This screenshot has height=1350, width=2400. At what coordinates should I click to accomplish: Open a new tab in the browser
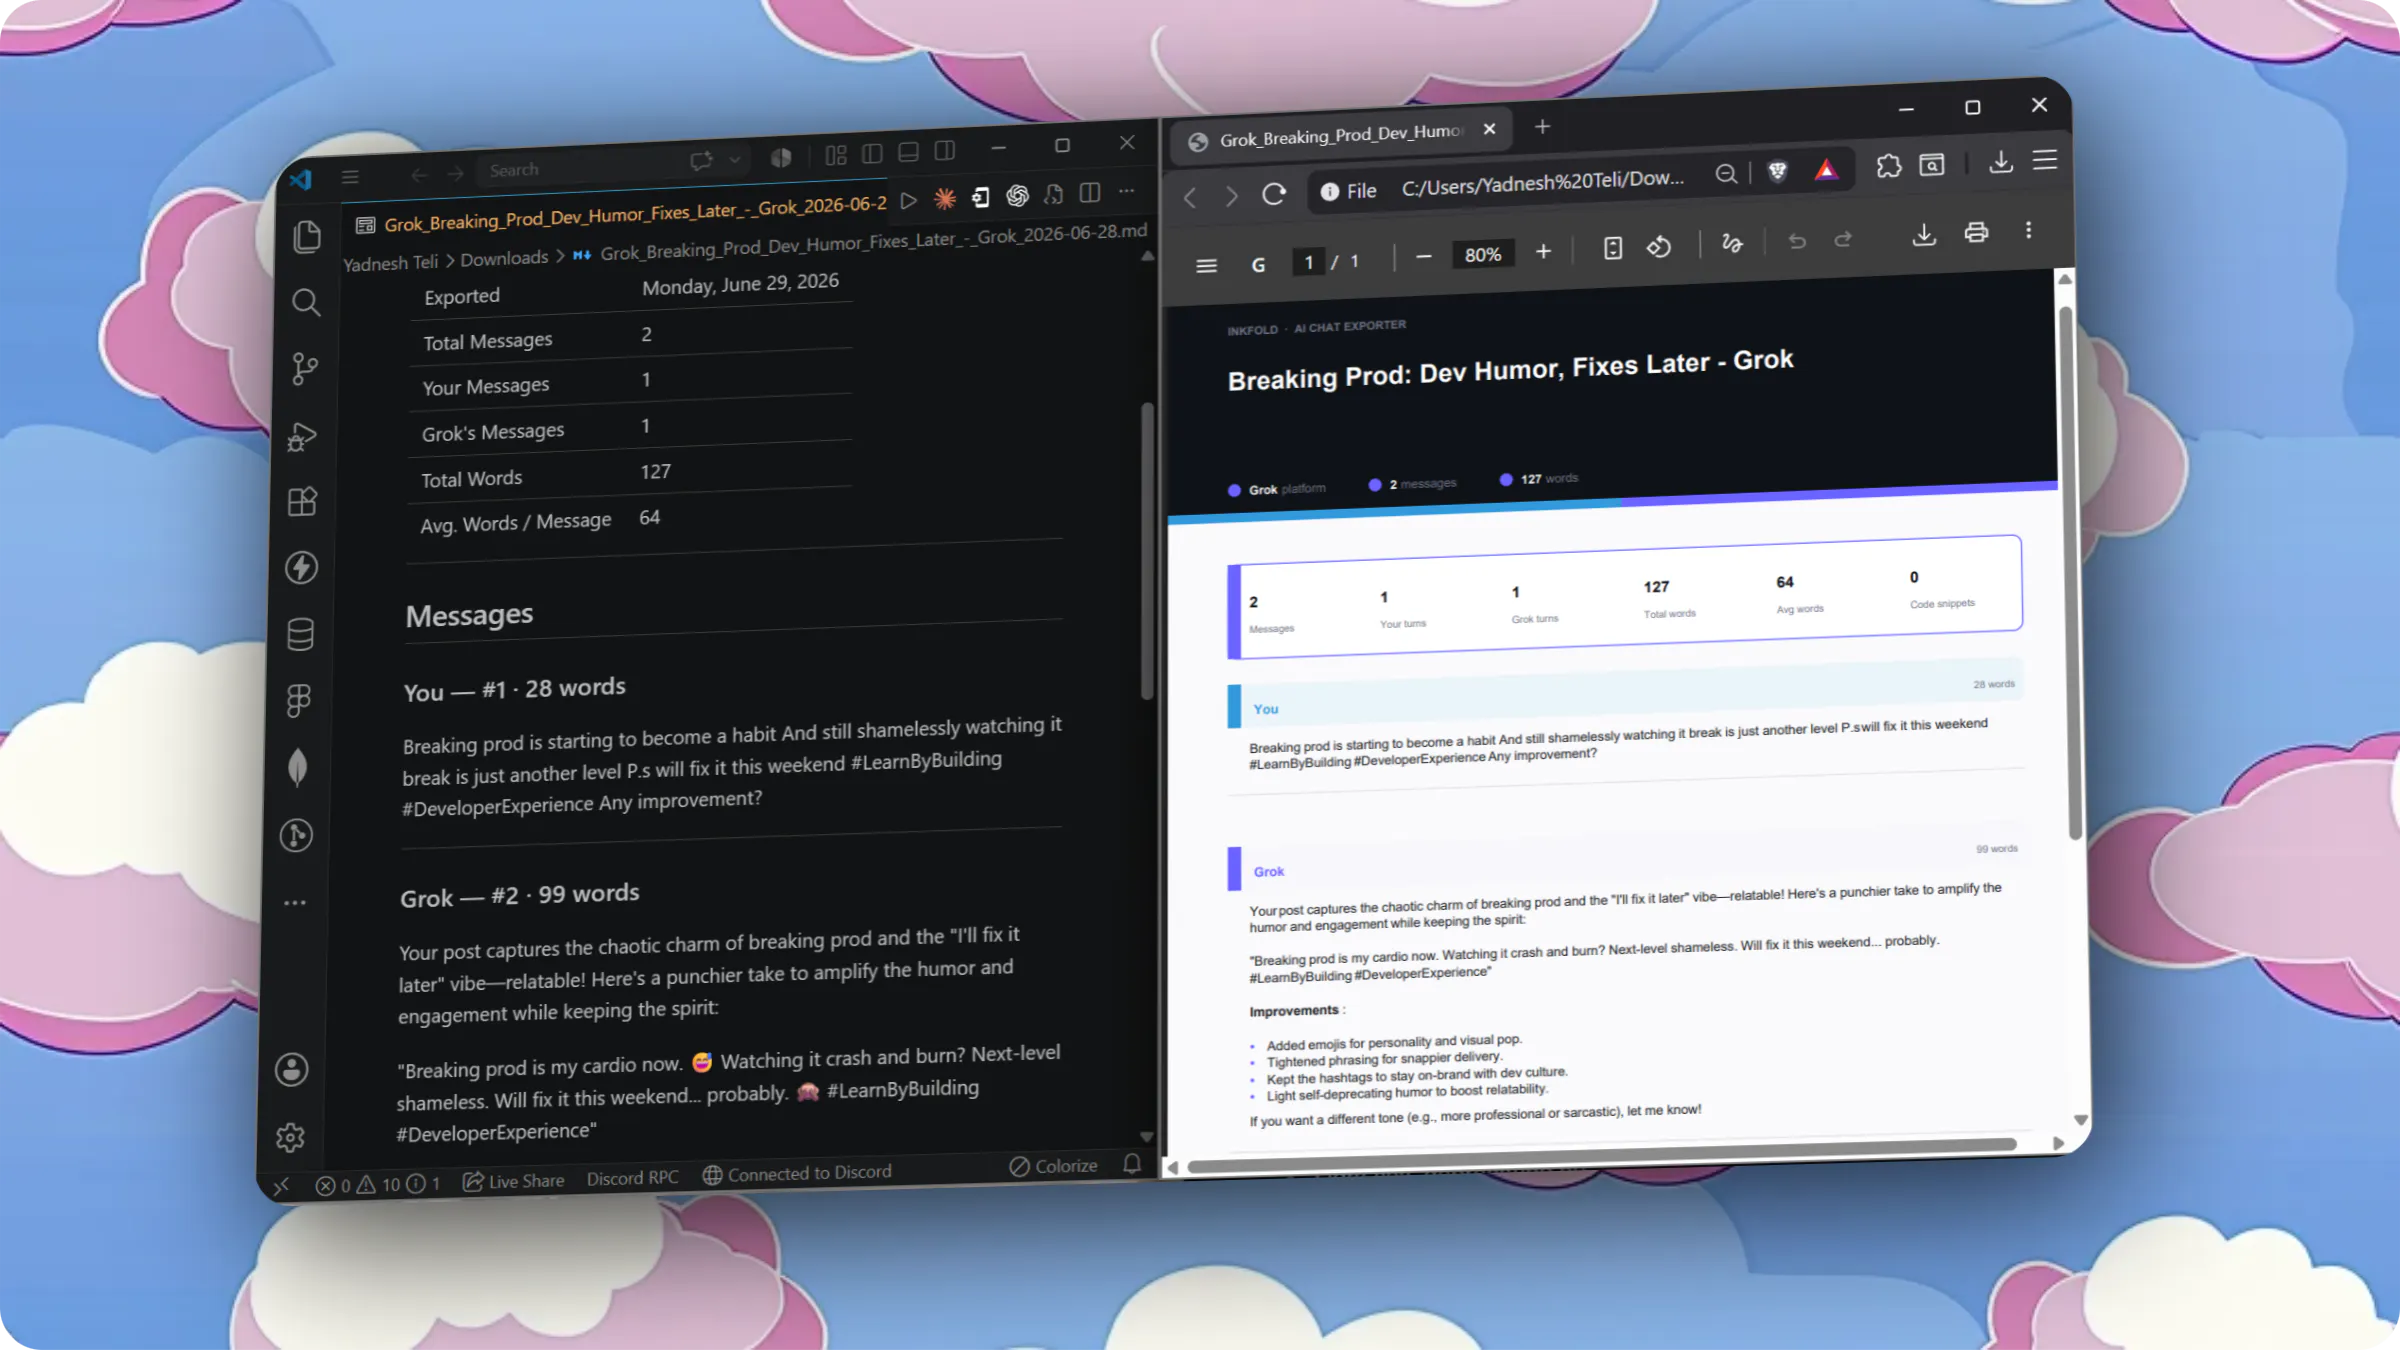tap(1542, 126)
